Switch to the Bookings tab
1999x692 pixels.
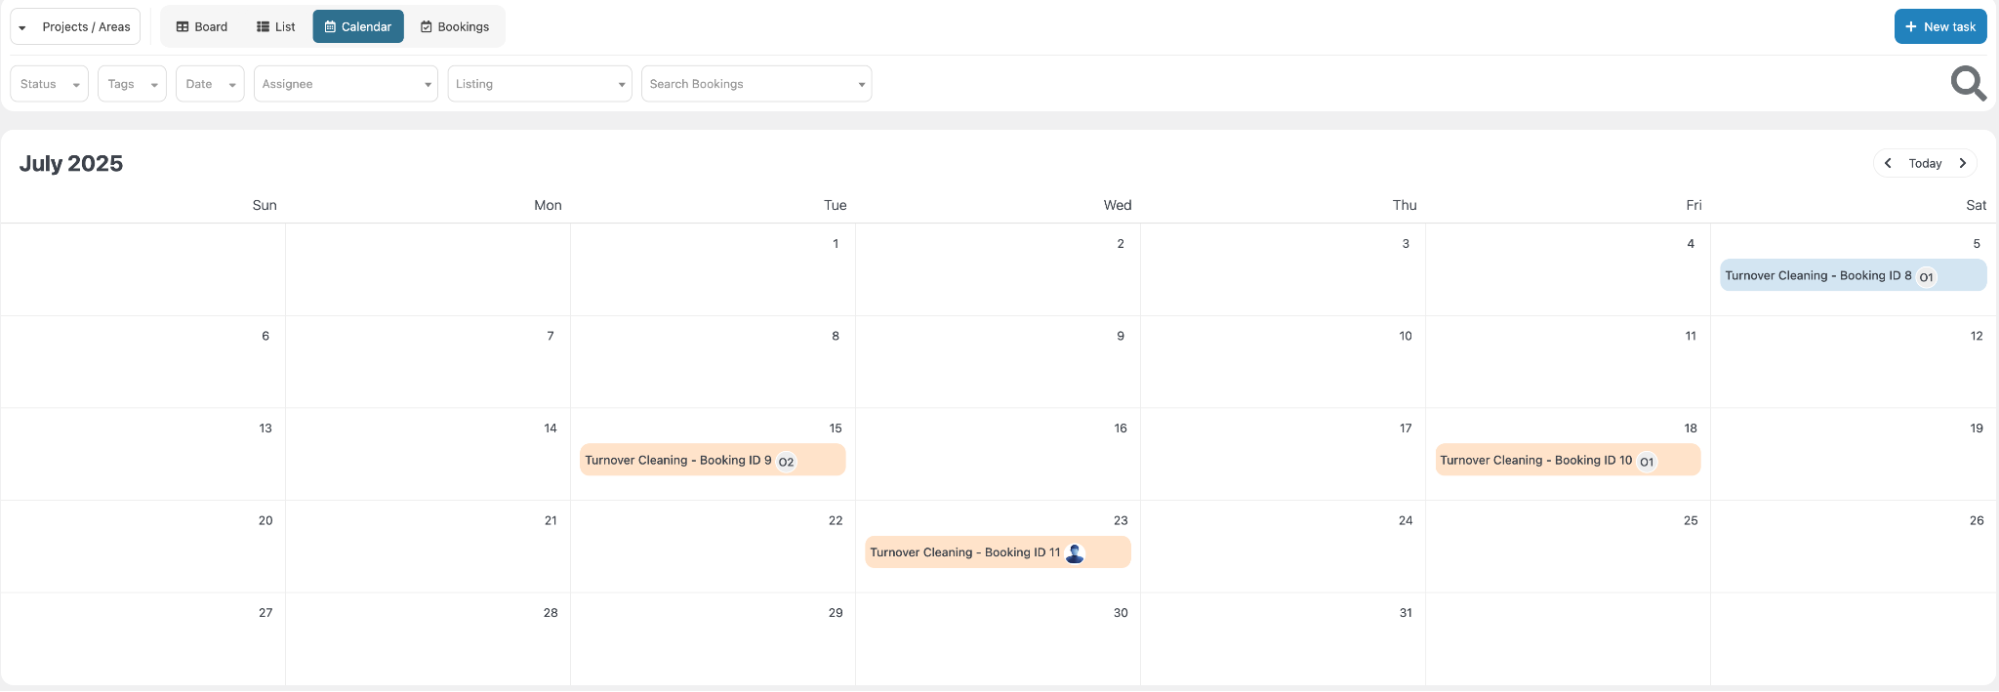(x=455, y=27)
